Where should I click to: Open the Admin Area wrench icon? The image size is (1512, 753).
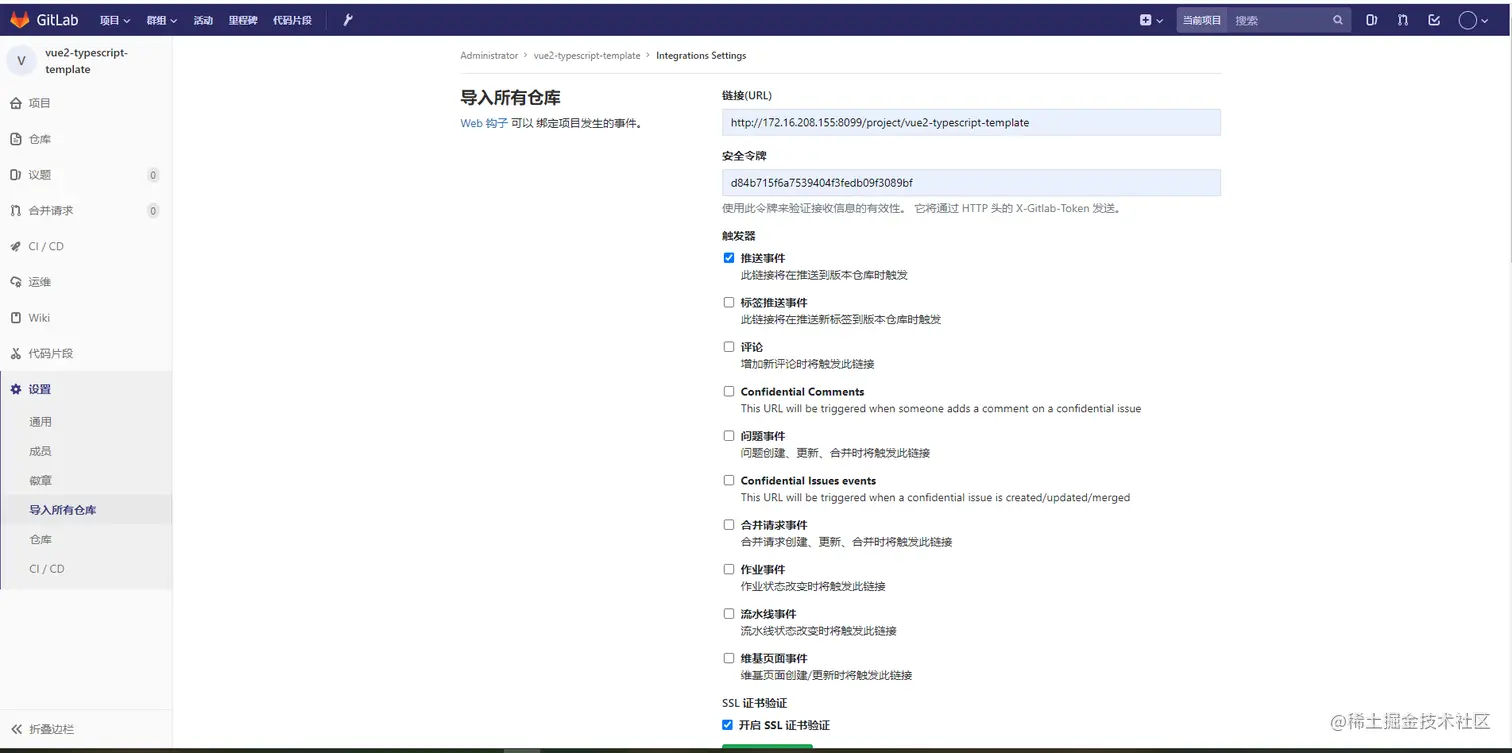click(x=347, y=19)
